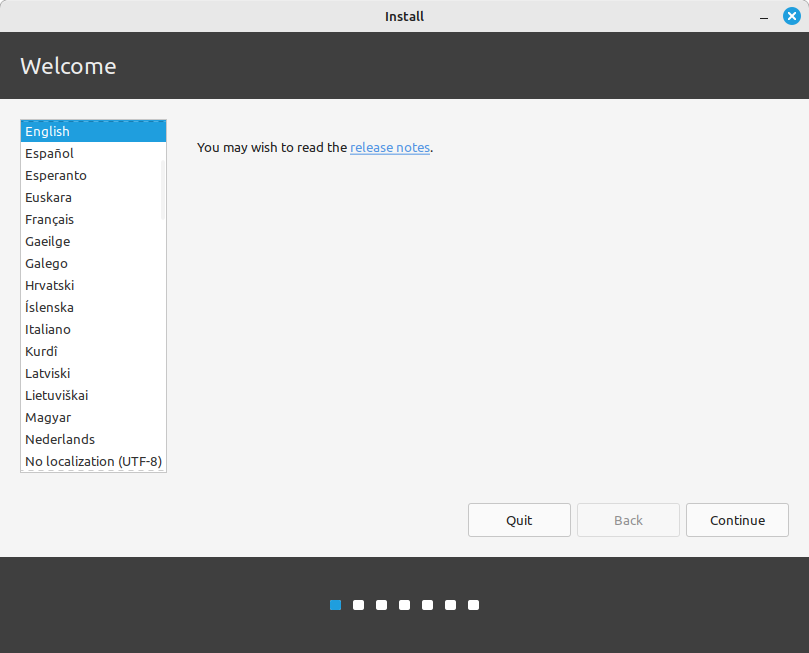Select Kurdî language
The height and width of the screenshot is (653, 809).
[x=93, y=352]
